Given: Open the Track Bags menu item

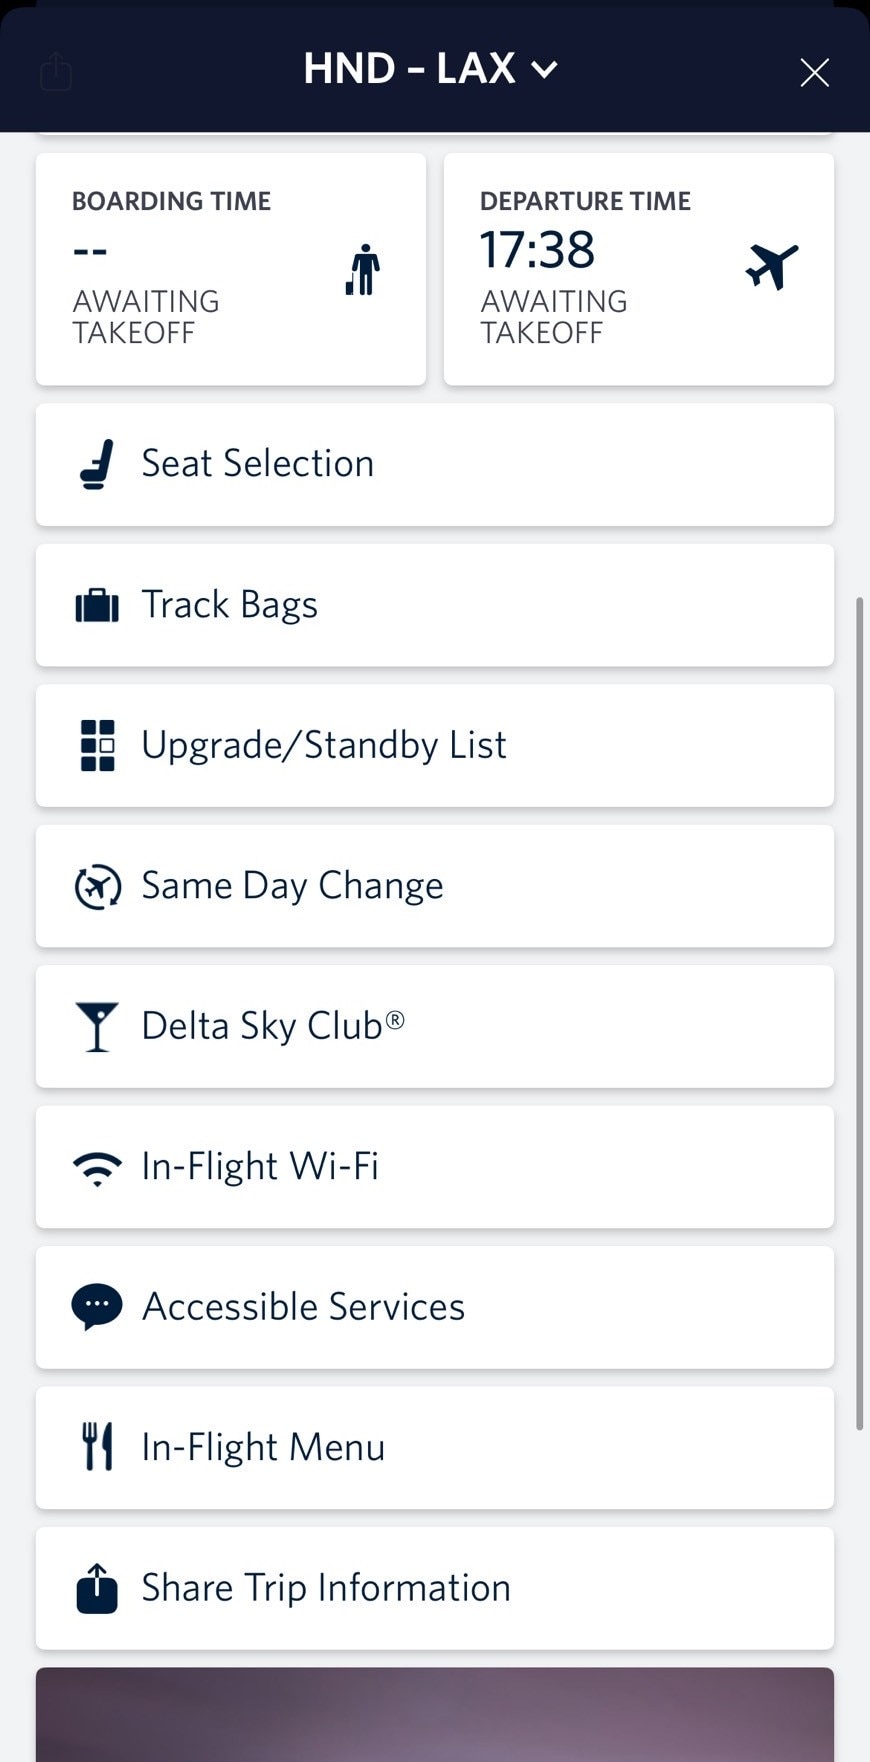Looking at the screenshot, I should tap(435, 605).
